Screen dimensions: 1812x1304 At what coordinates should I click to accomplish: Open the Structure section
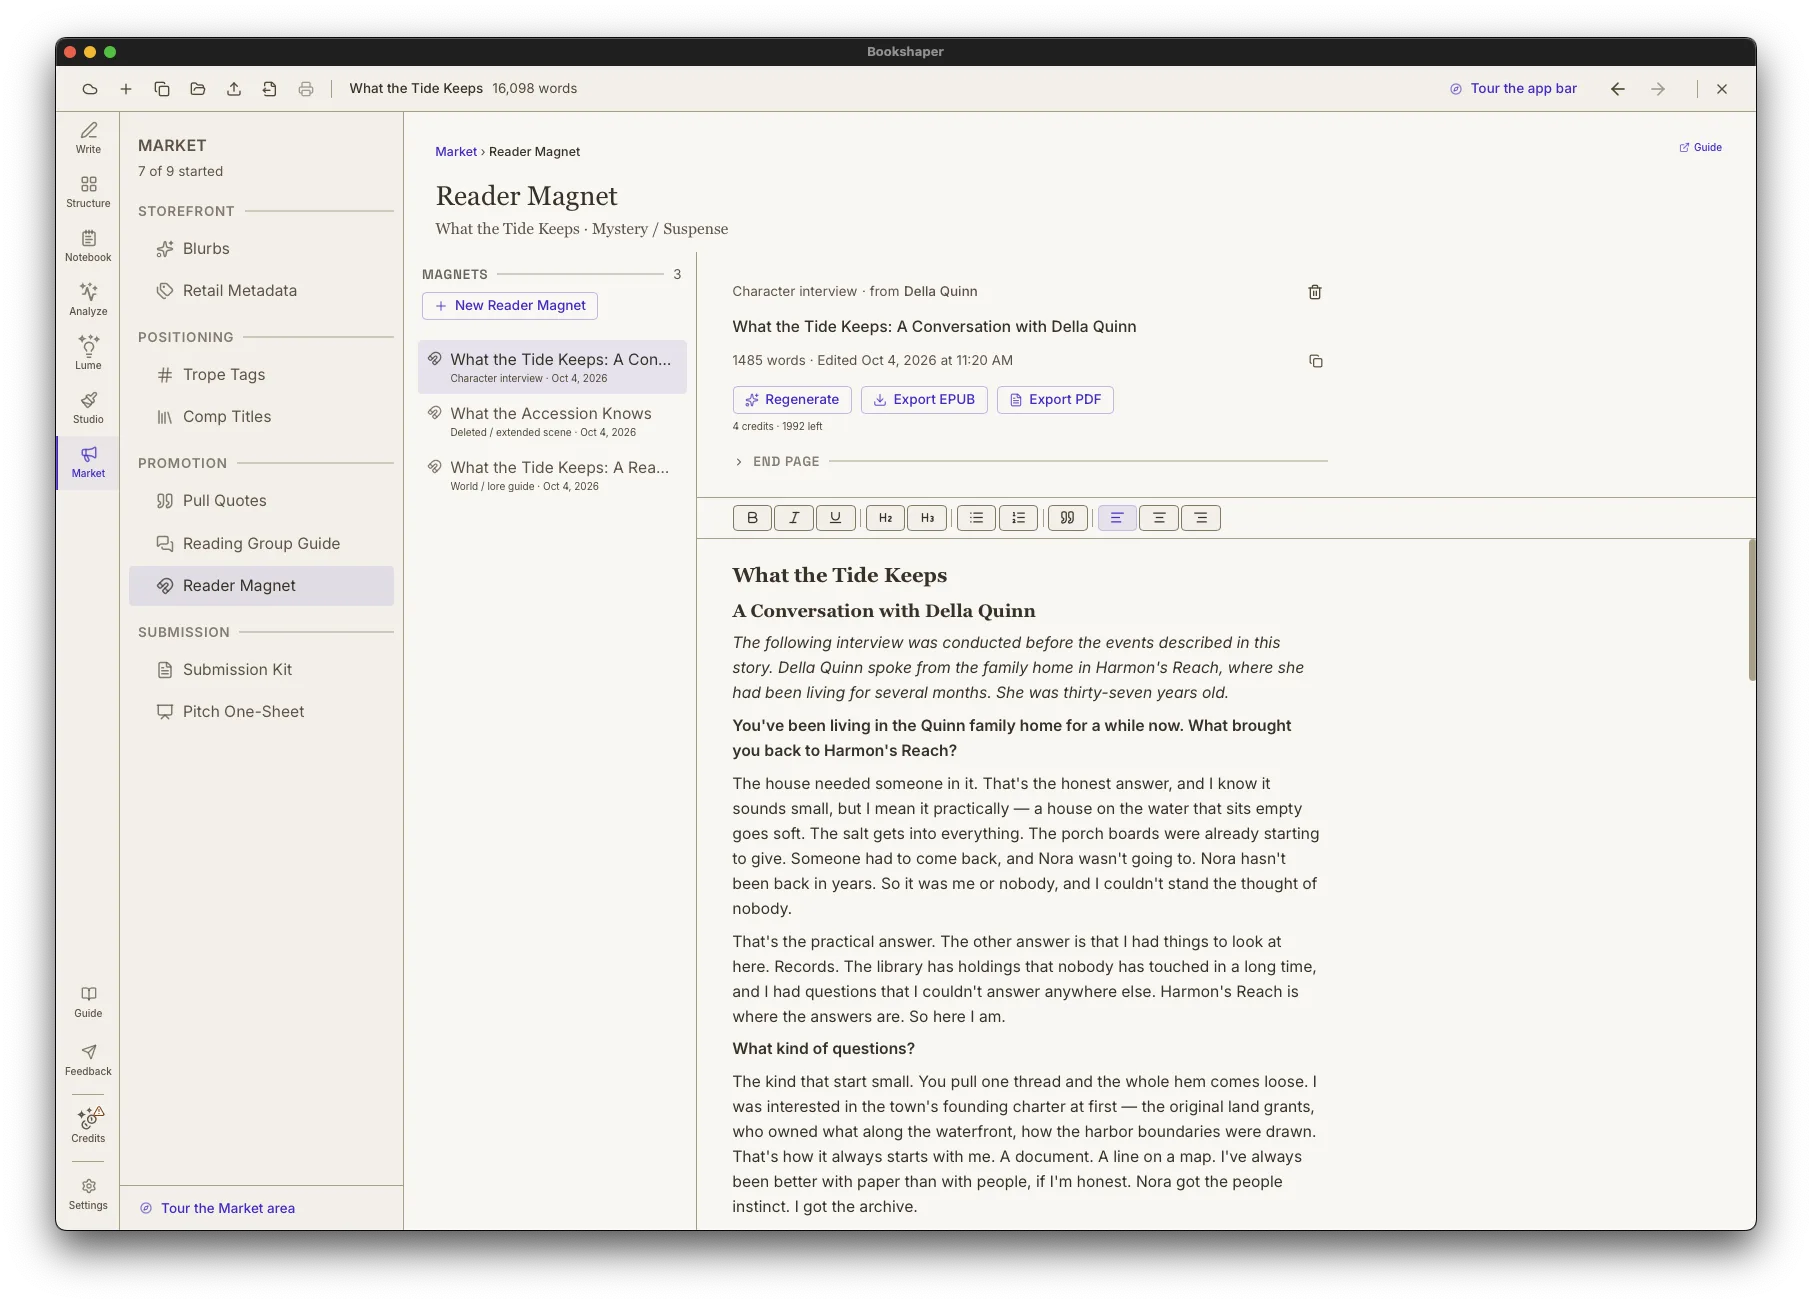point(88,192)
